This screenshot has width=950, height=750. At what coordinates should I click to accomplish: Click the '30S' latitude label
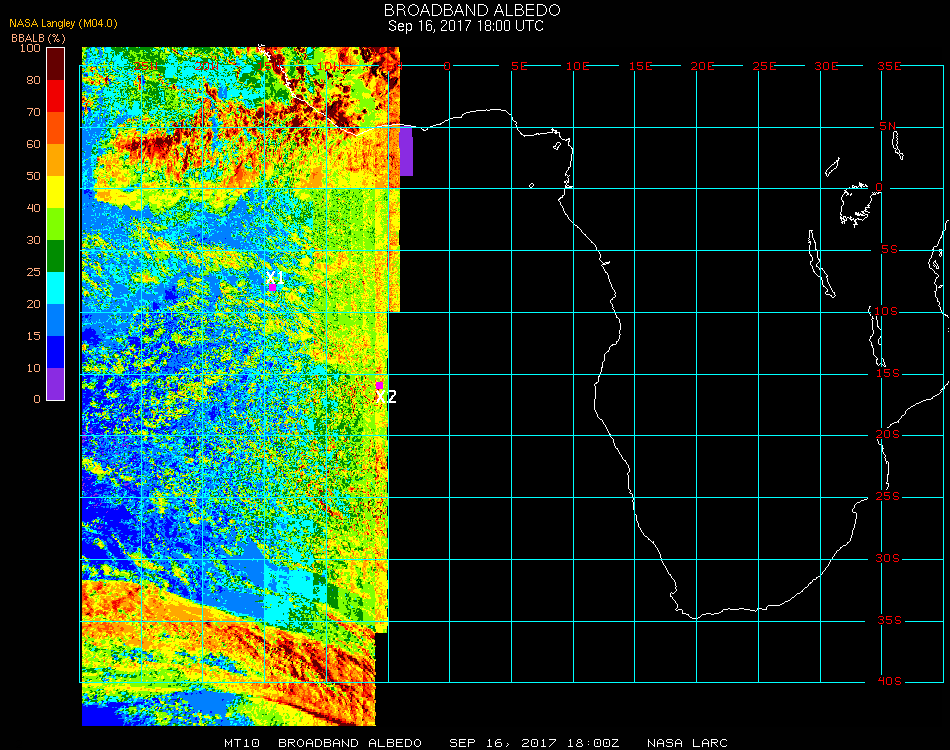pyautogui.click(x=888, y=558)
